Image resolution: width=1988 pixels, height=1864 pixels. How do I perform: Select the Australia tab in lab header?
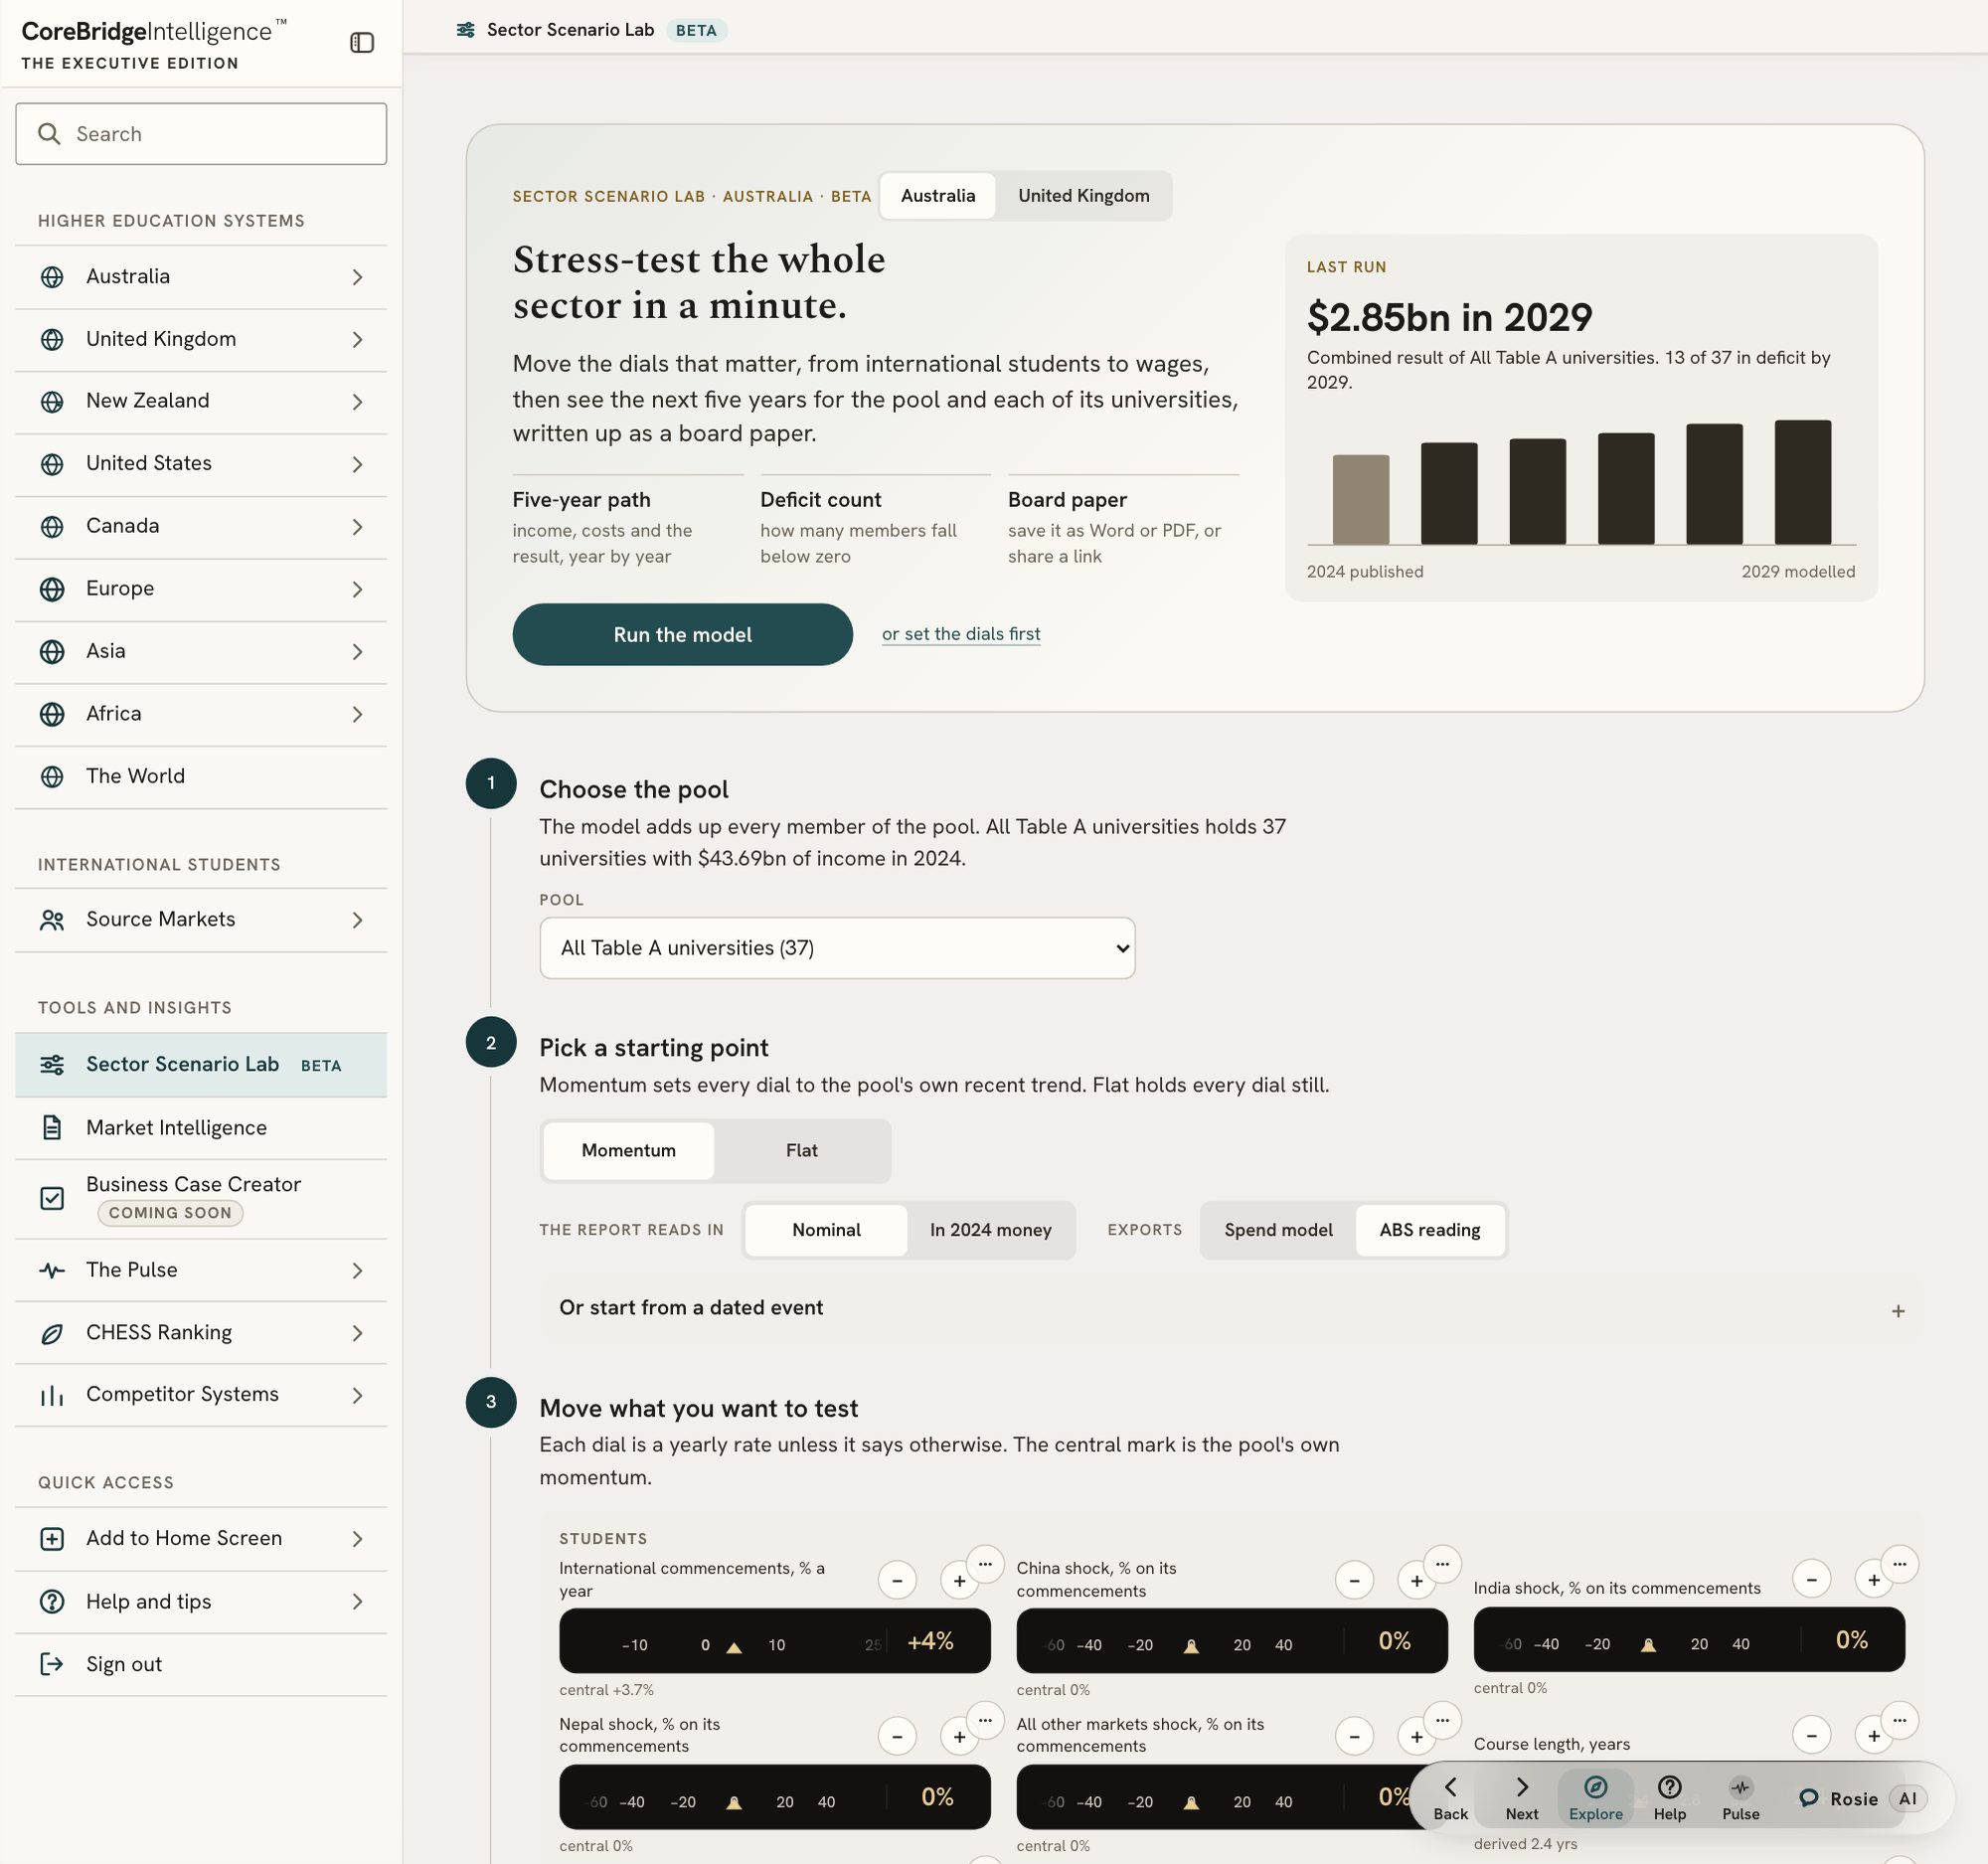coord(937,196)
